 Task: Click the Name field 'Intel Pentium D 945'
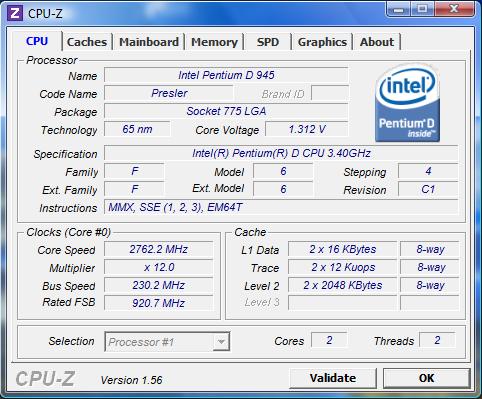226,75
